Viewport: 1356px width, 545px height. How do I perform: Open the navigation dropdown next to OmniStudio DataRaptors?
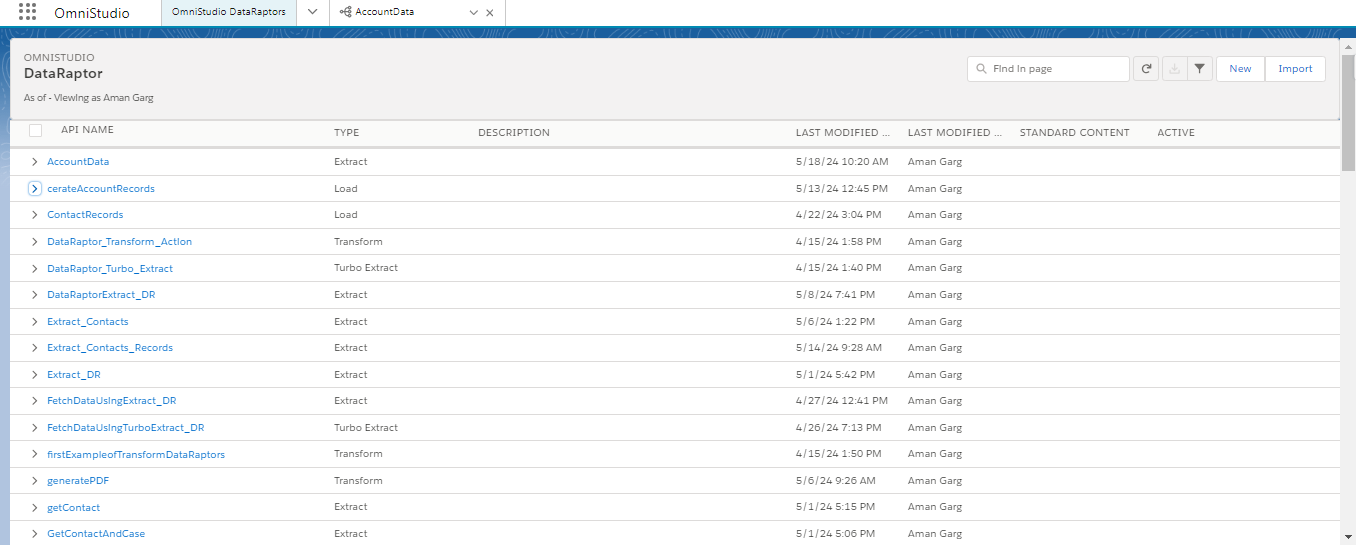[312, 12]
